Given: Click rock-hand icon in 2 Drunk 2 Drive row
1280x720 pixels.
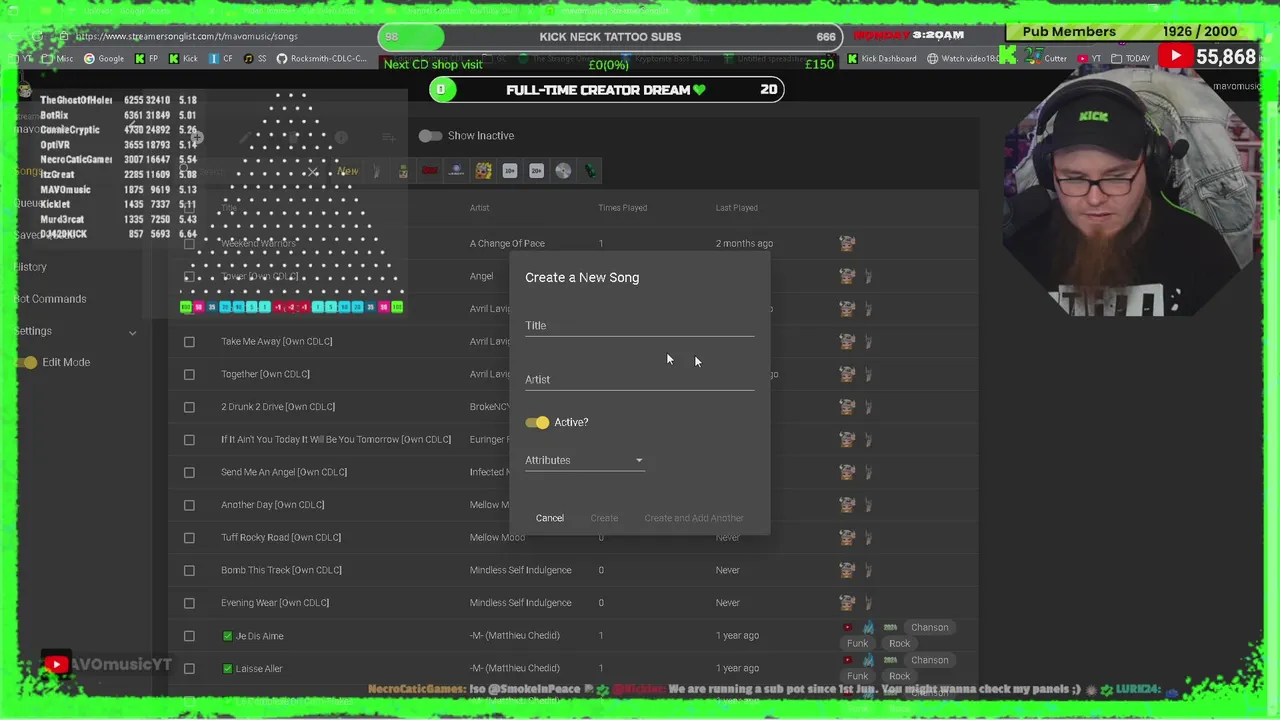Looking at the screenshot, I should (868, 407).
